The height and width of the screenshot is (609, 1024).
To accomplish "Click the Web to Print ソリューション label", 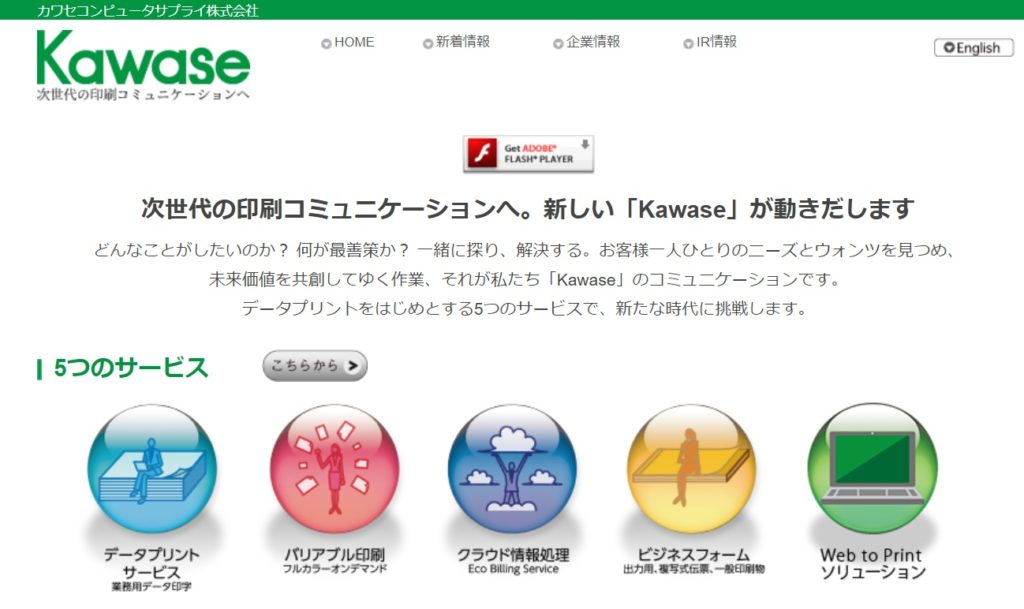I will tap(872, 564).
